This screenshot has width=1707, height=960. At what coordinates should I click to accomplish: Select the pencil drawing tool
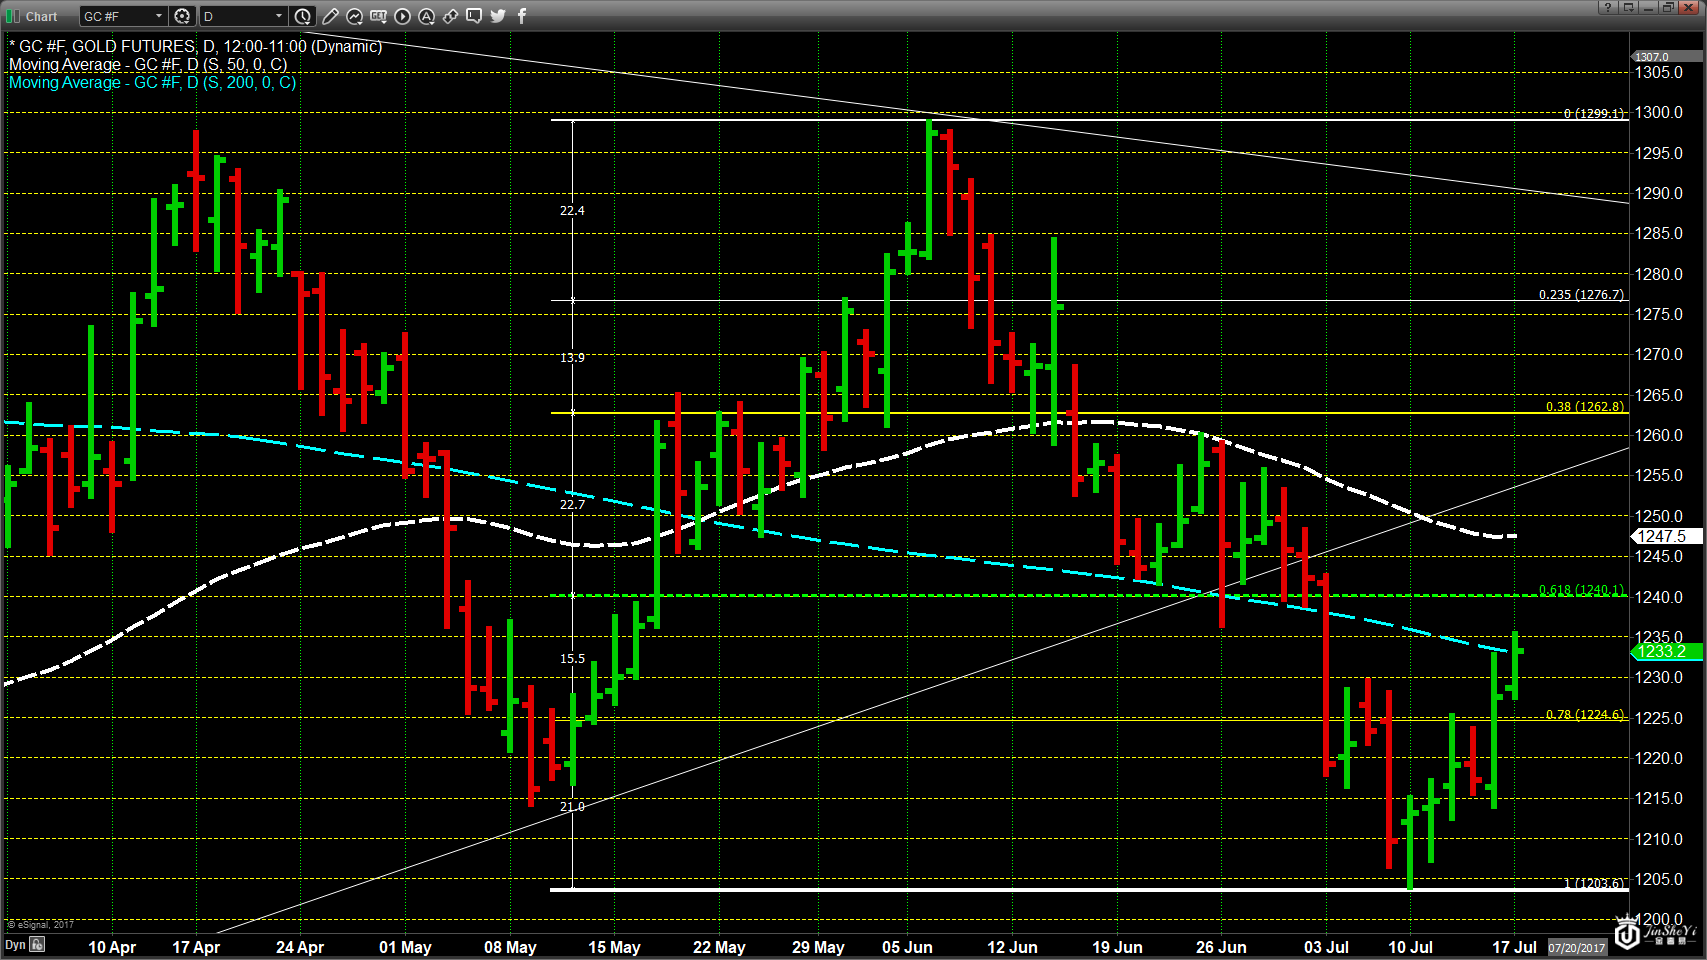pyautogui.click(x=330, y=16)
